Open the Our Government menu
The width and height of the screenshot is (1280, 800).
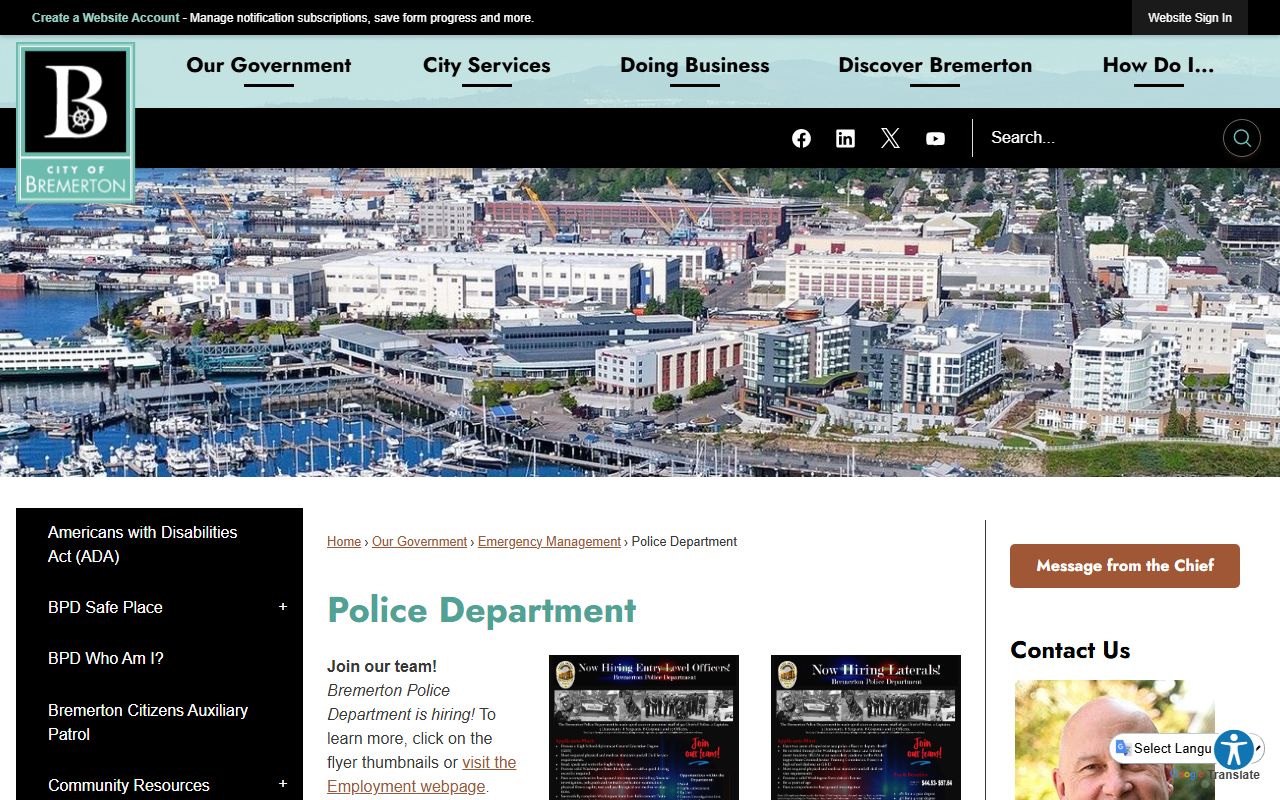pyautogui.click(x=268, y=66)
